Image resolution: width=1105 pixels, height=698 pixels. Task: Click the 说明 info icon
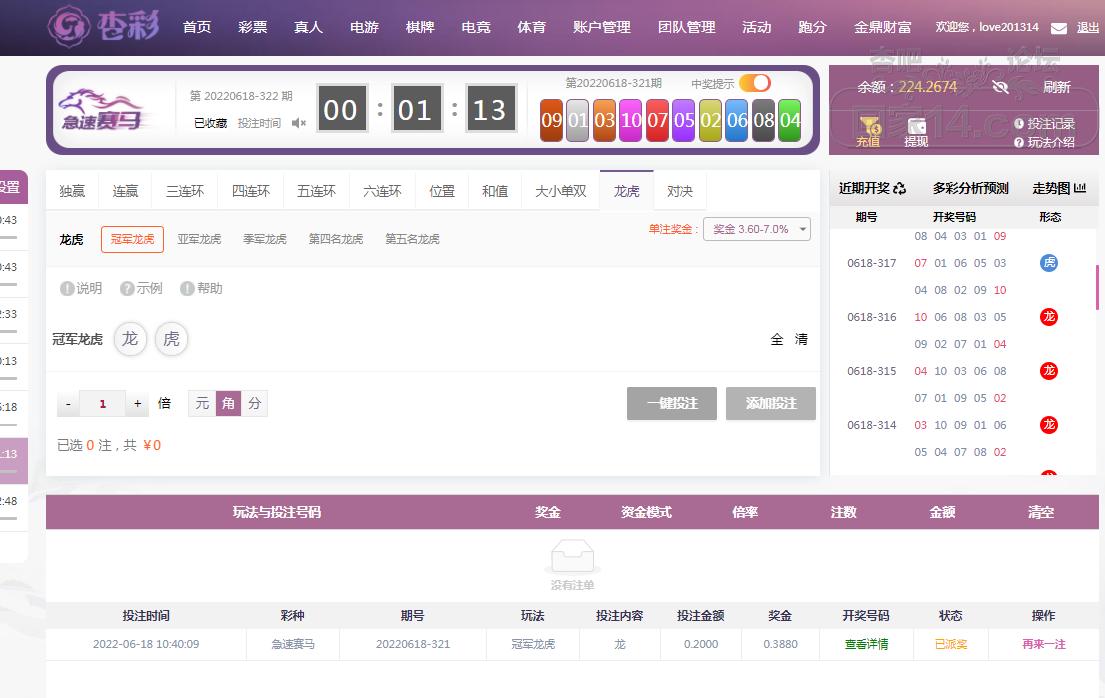[x=67, y=289]
